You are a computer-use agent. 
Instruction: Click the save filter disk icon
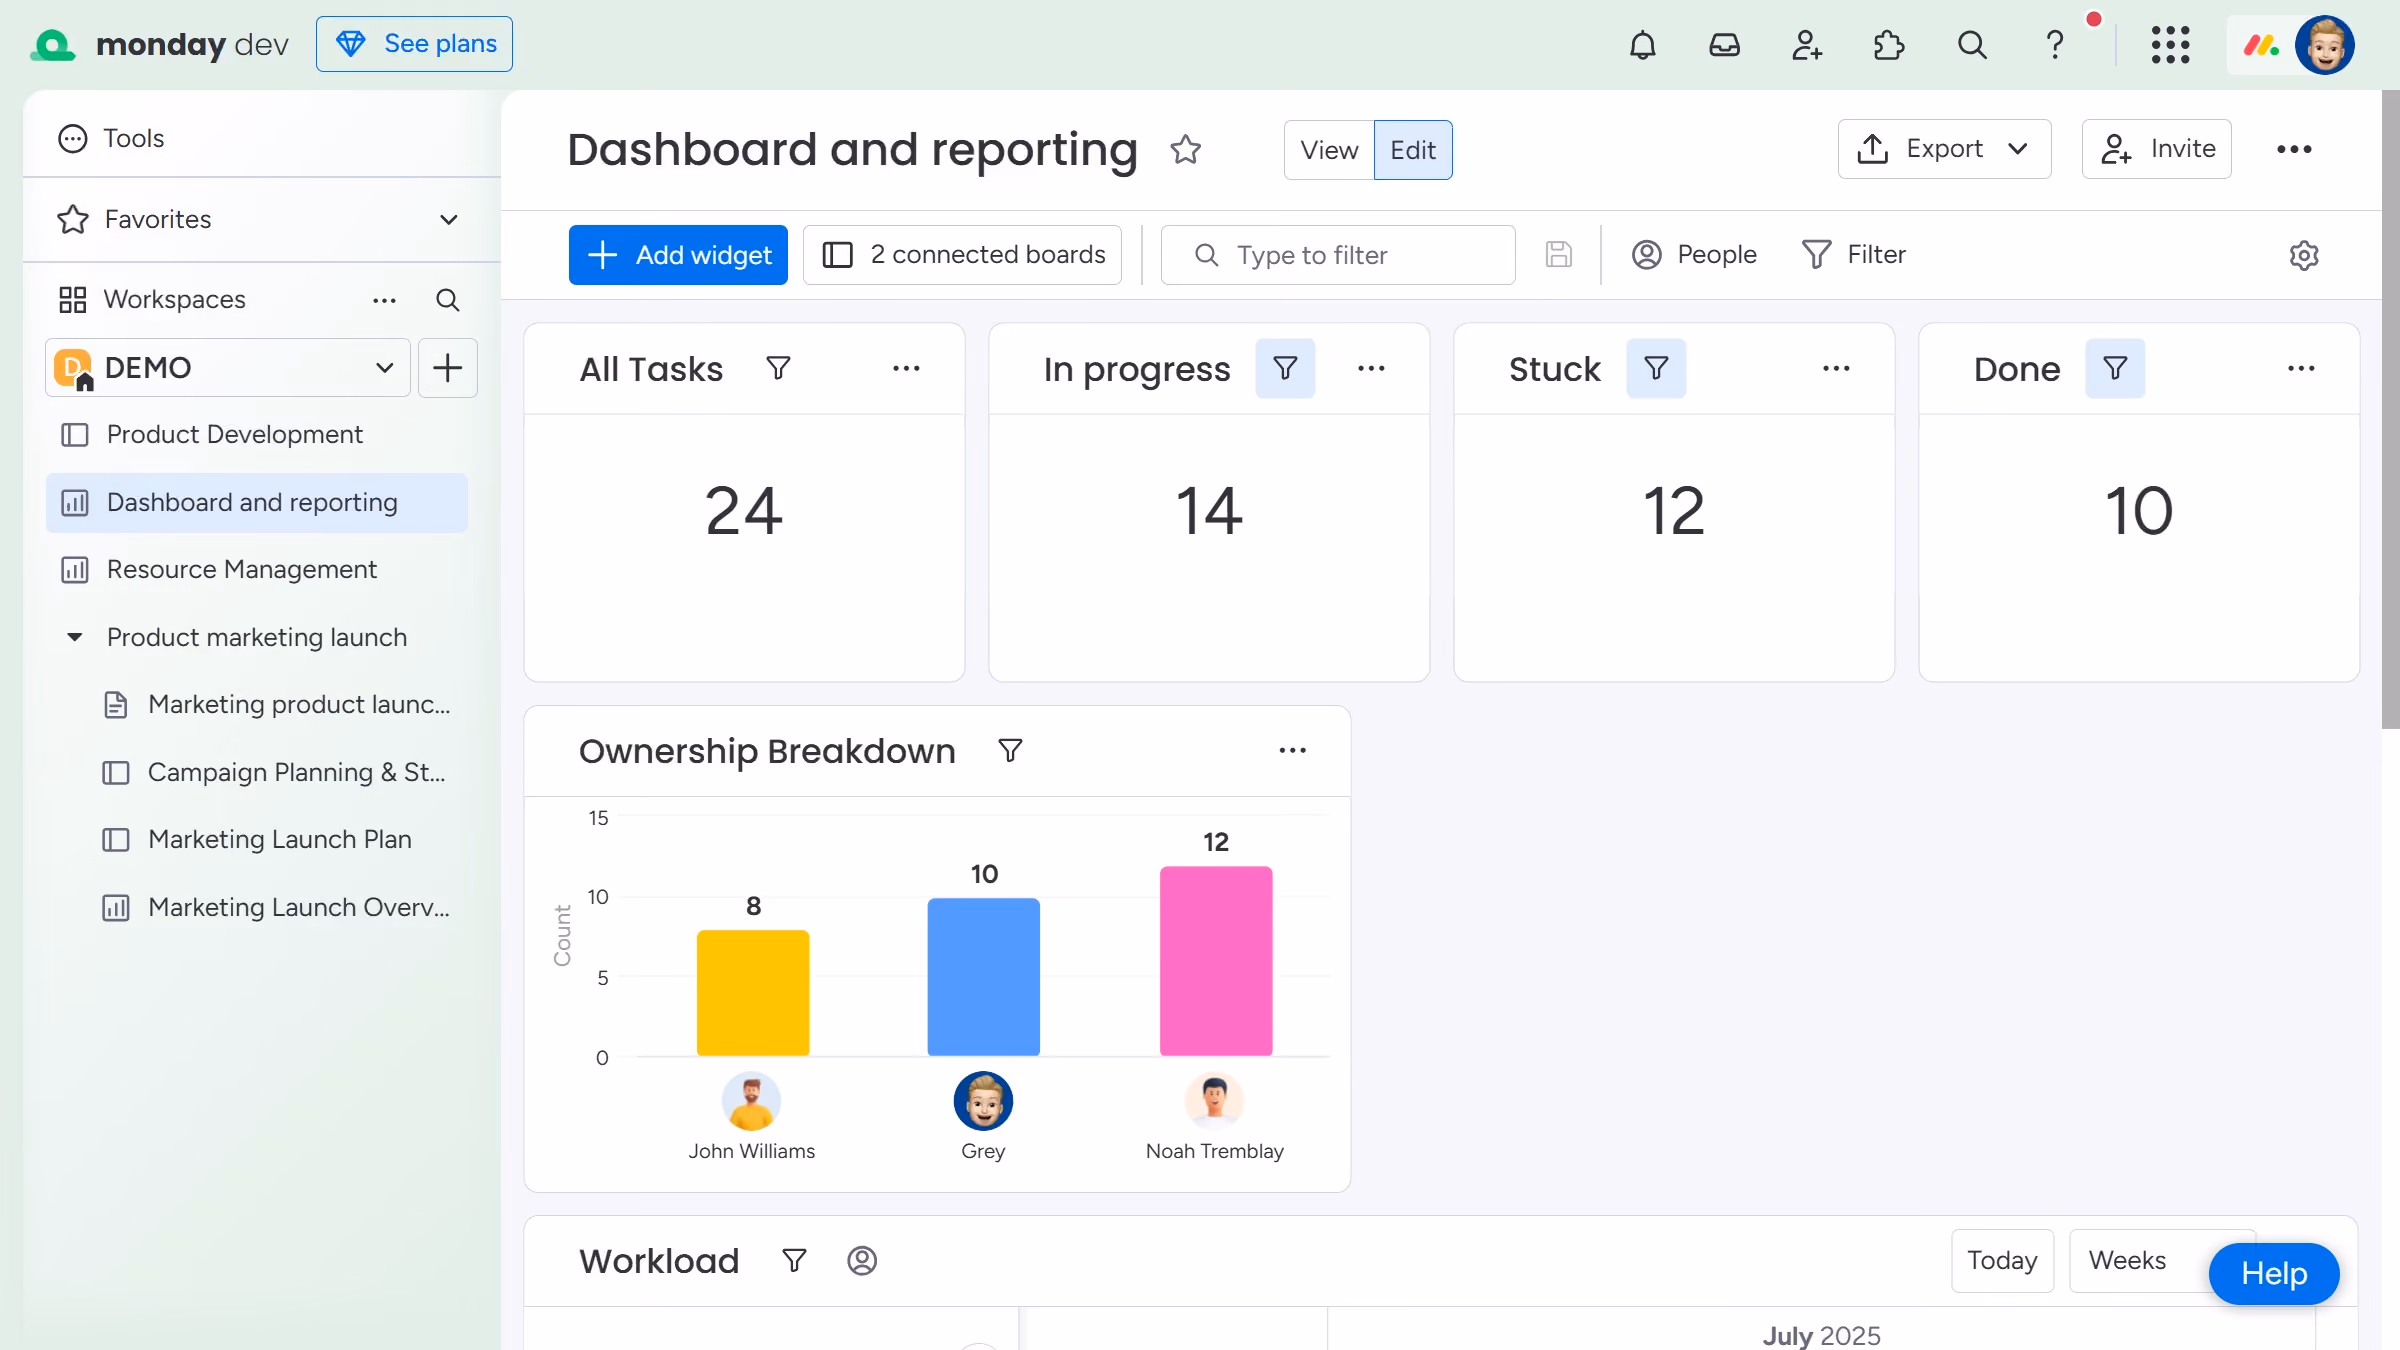point(1558,254)
